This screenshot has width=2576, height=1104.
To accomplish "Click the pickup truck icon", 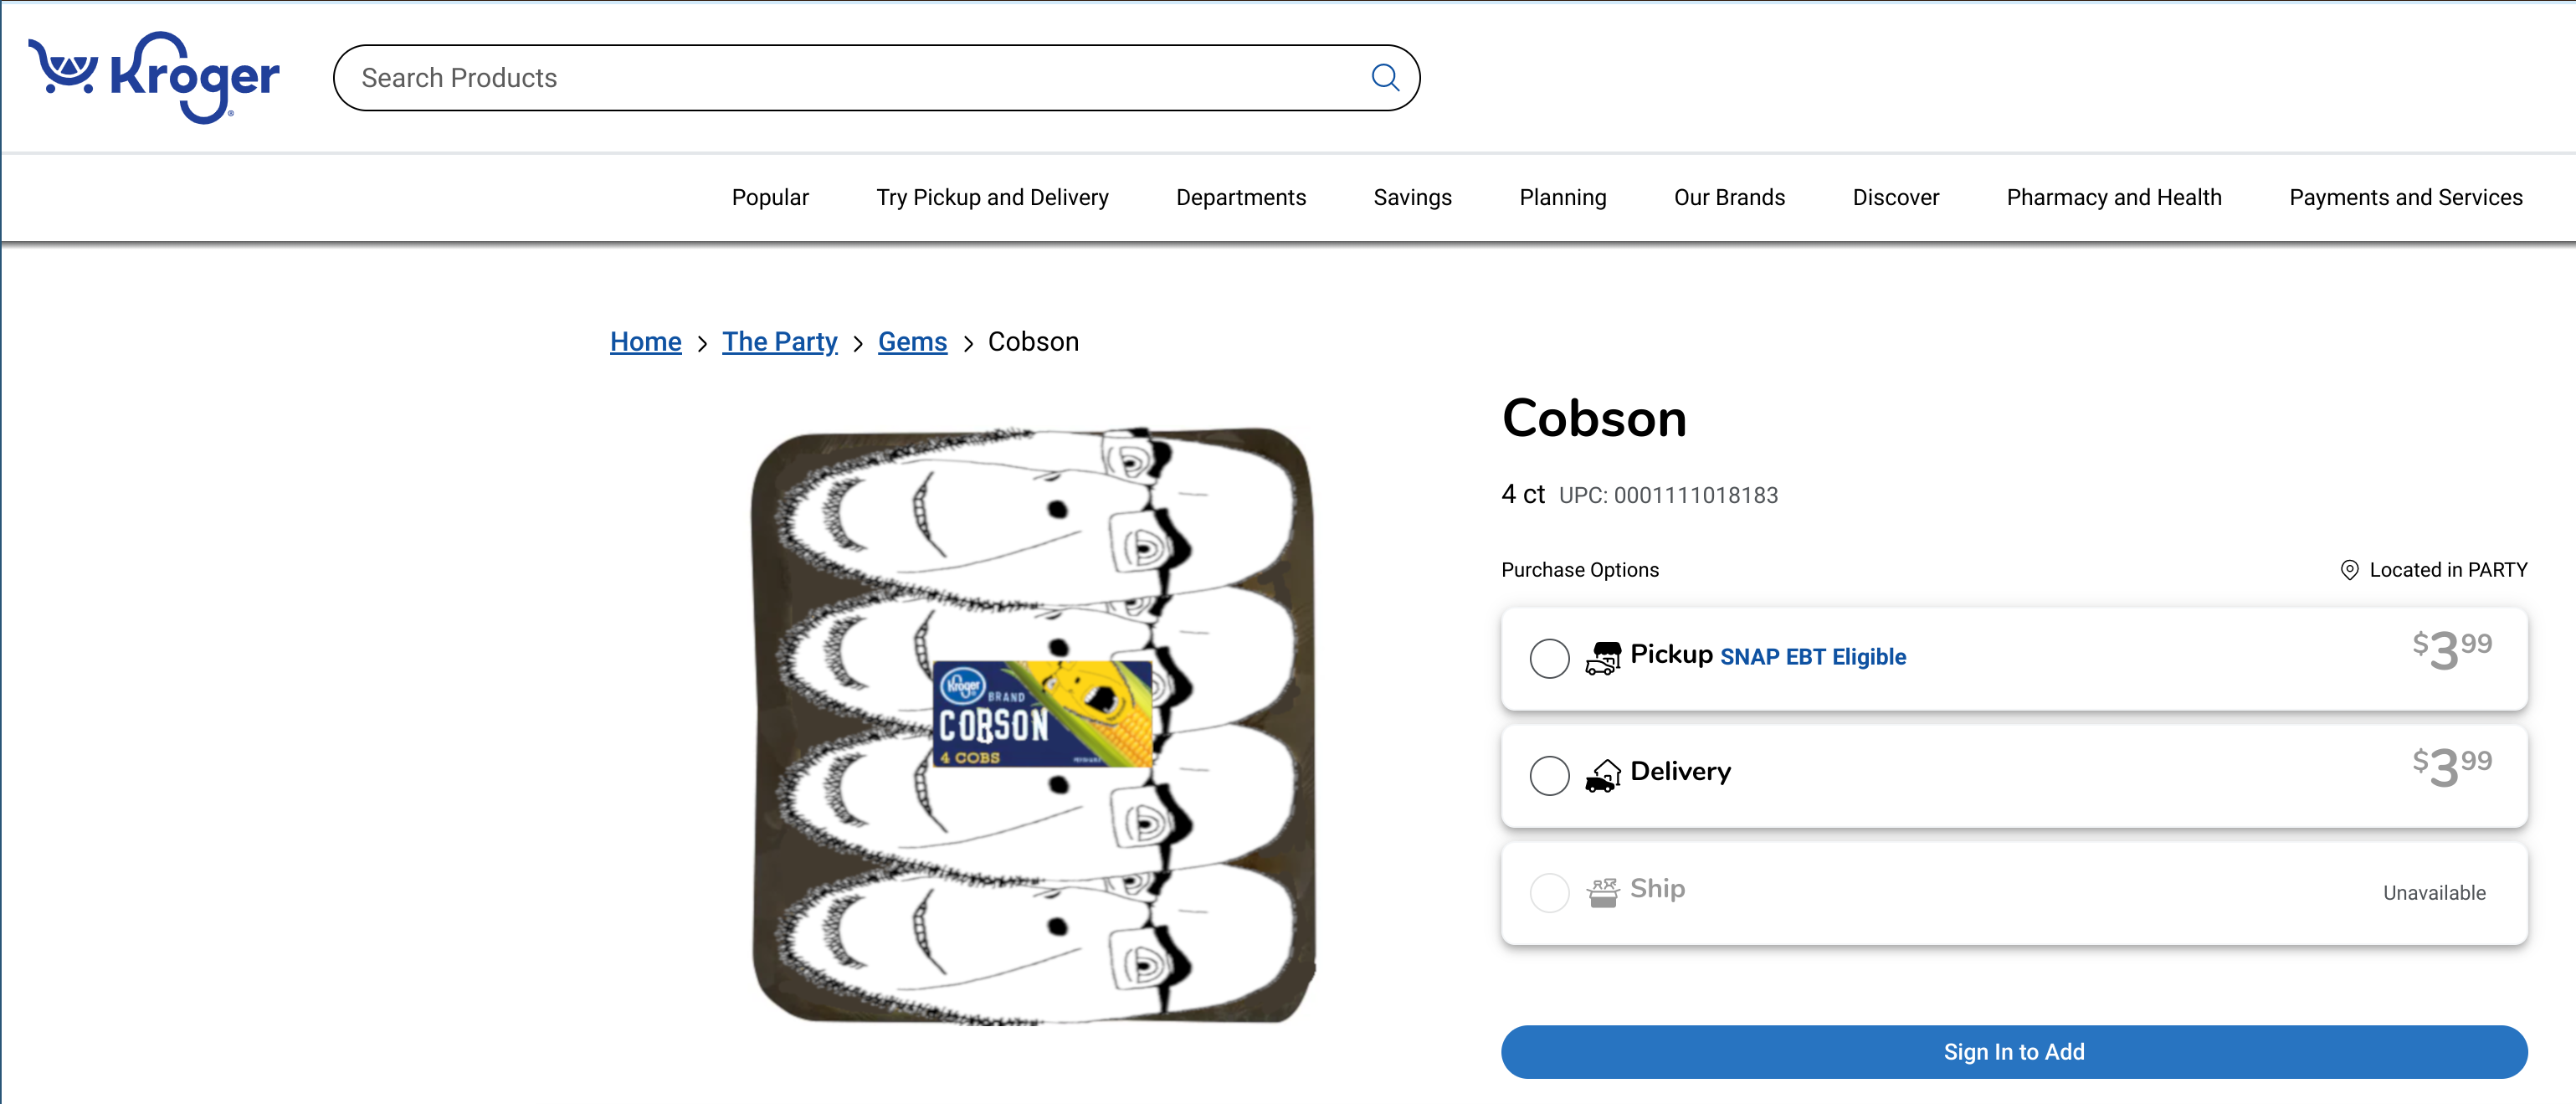I will 1602,658.
